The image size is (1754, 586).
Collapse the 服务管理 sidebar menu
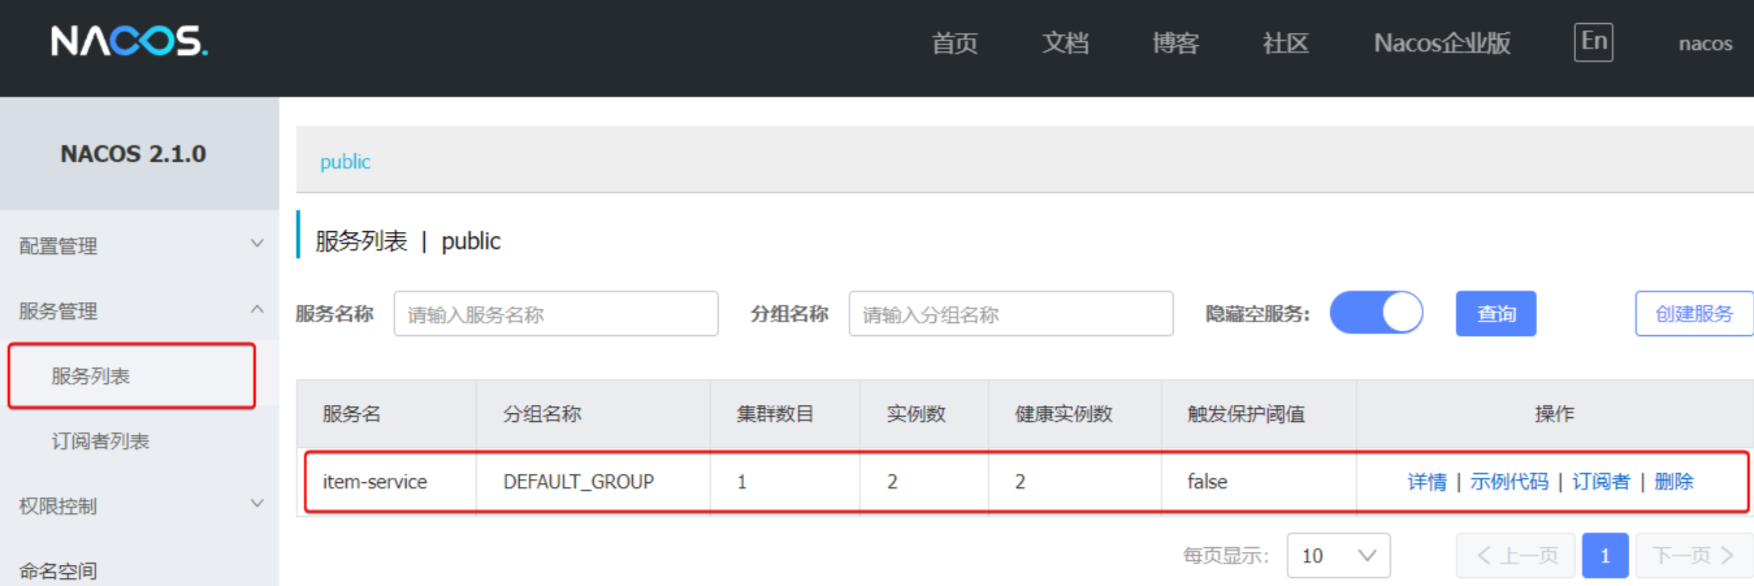tap(139, 311)
